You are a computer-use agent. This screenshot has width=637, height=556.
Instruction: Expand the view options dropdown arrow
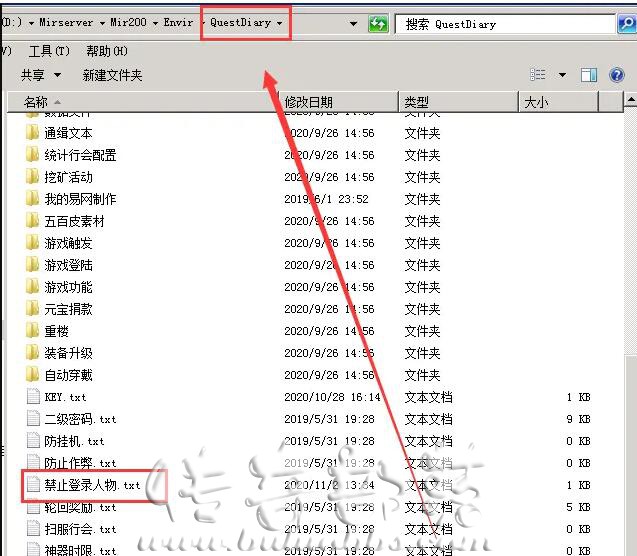[561, 75]
